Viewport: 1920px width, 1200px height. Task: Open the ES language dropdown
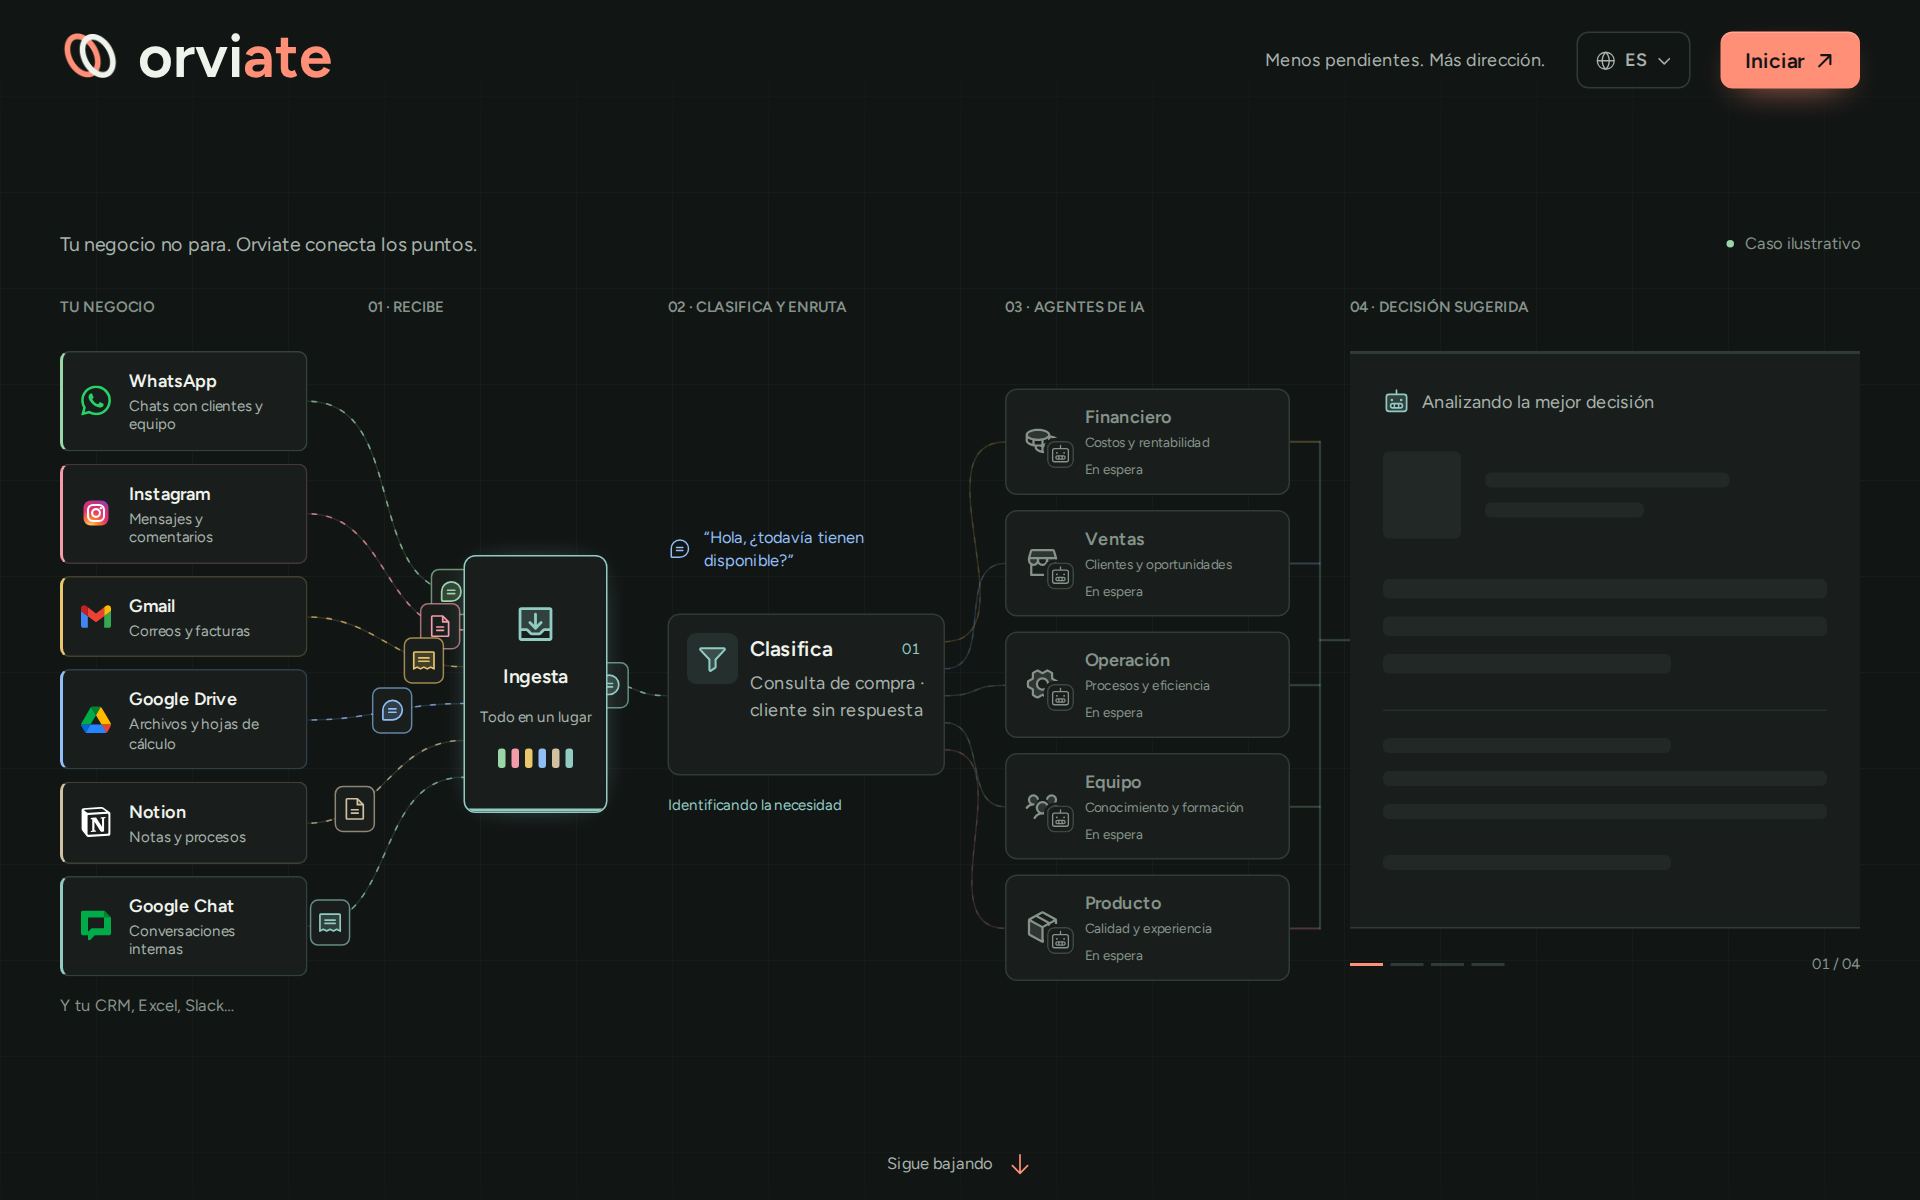click(x=1633, y=60)
